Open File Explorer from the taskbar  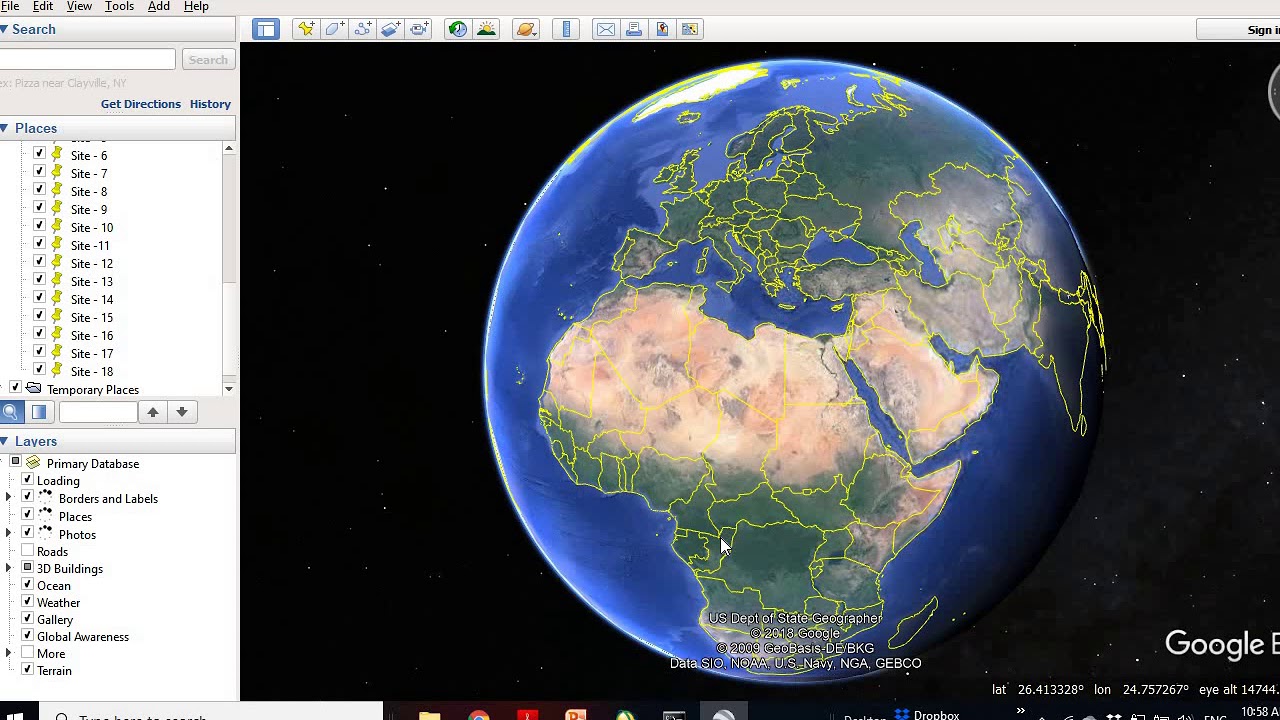[x=430, y=716]
